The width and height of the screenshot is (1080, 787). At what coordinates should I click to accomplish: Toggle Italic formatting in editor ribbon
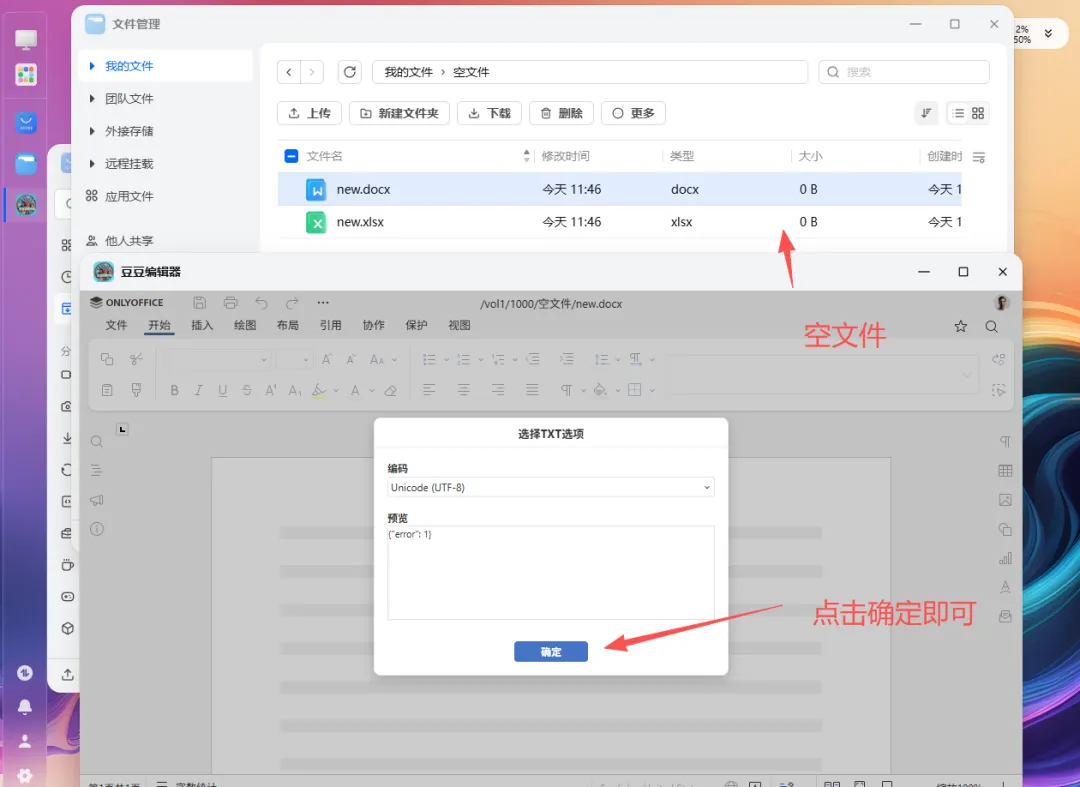click(198, 390)
